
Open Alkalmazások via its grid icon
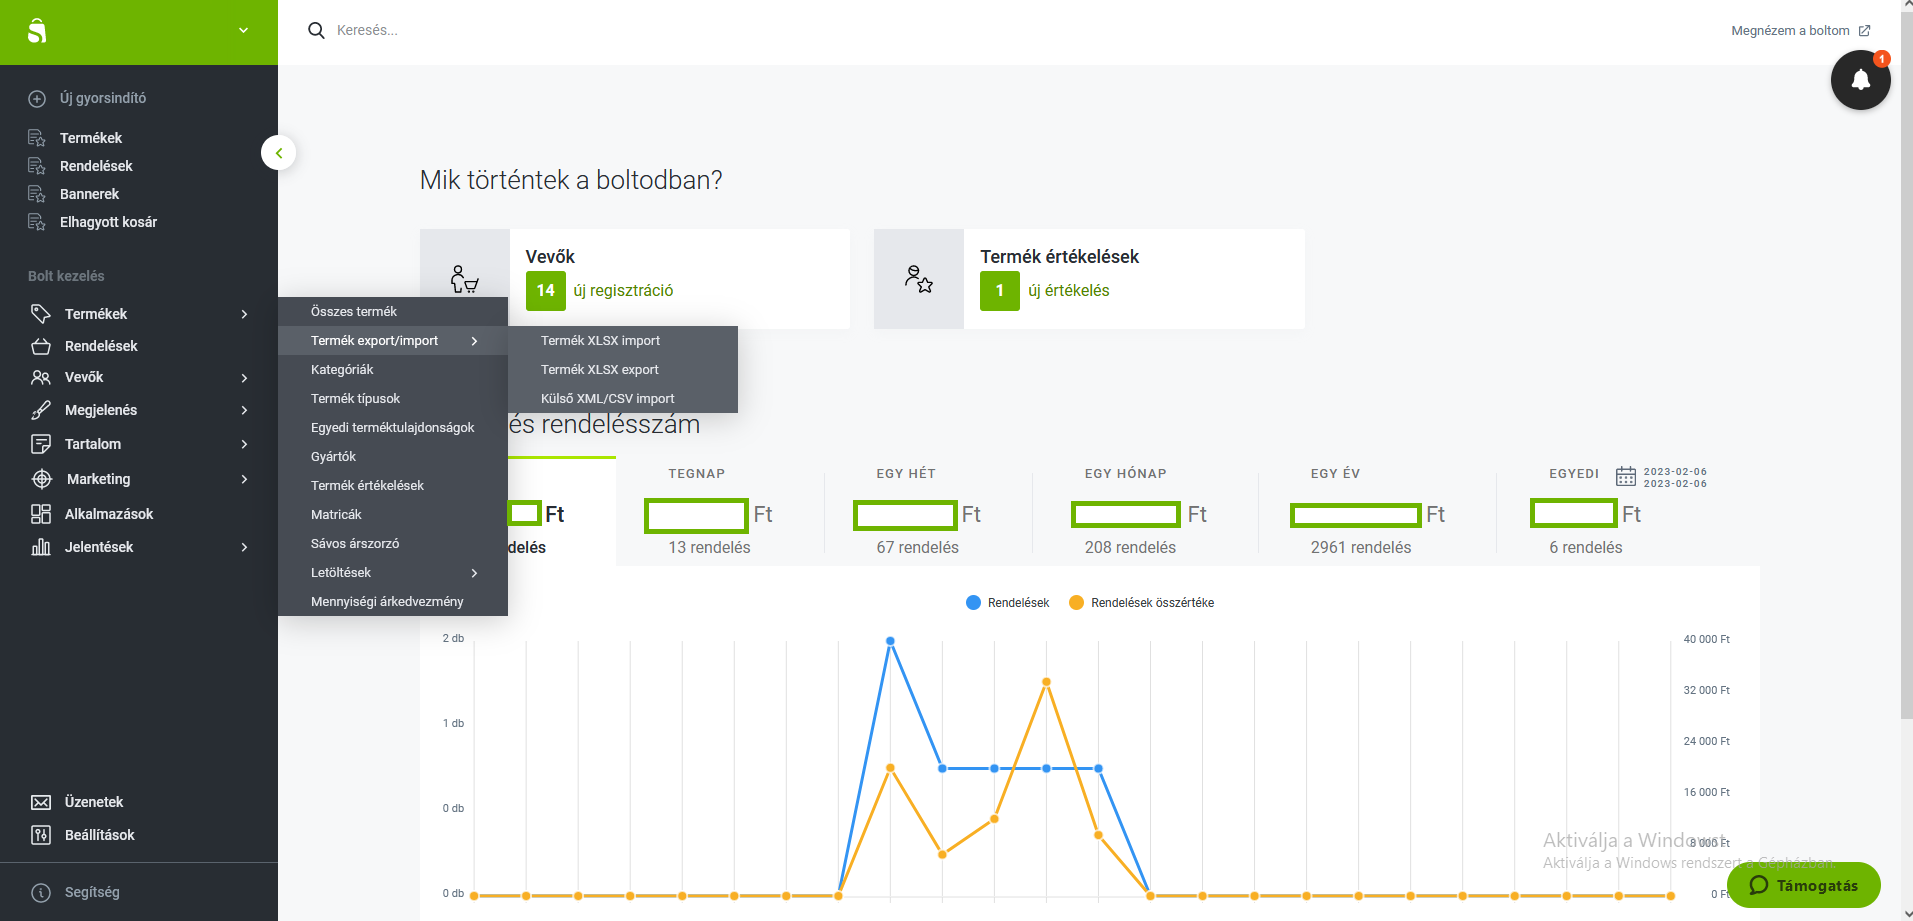coord(41,514)
